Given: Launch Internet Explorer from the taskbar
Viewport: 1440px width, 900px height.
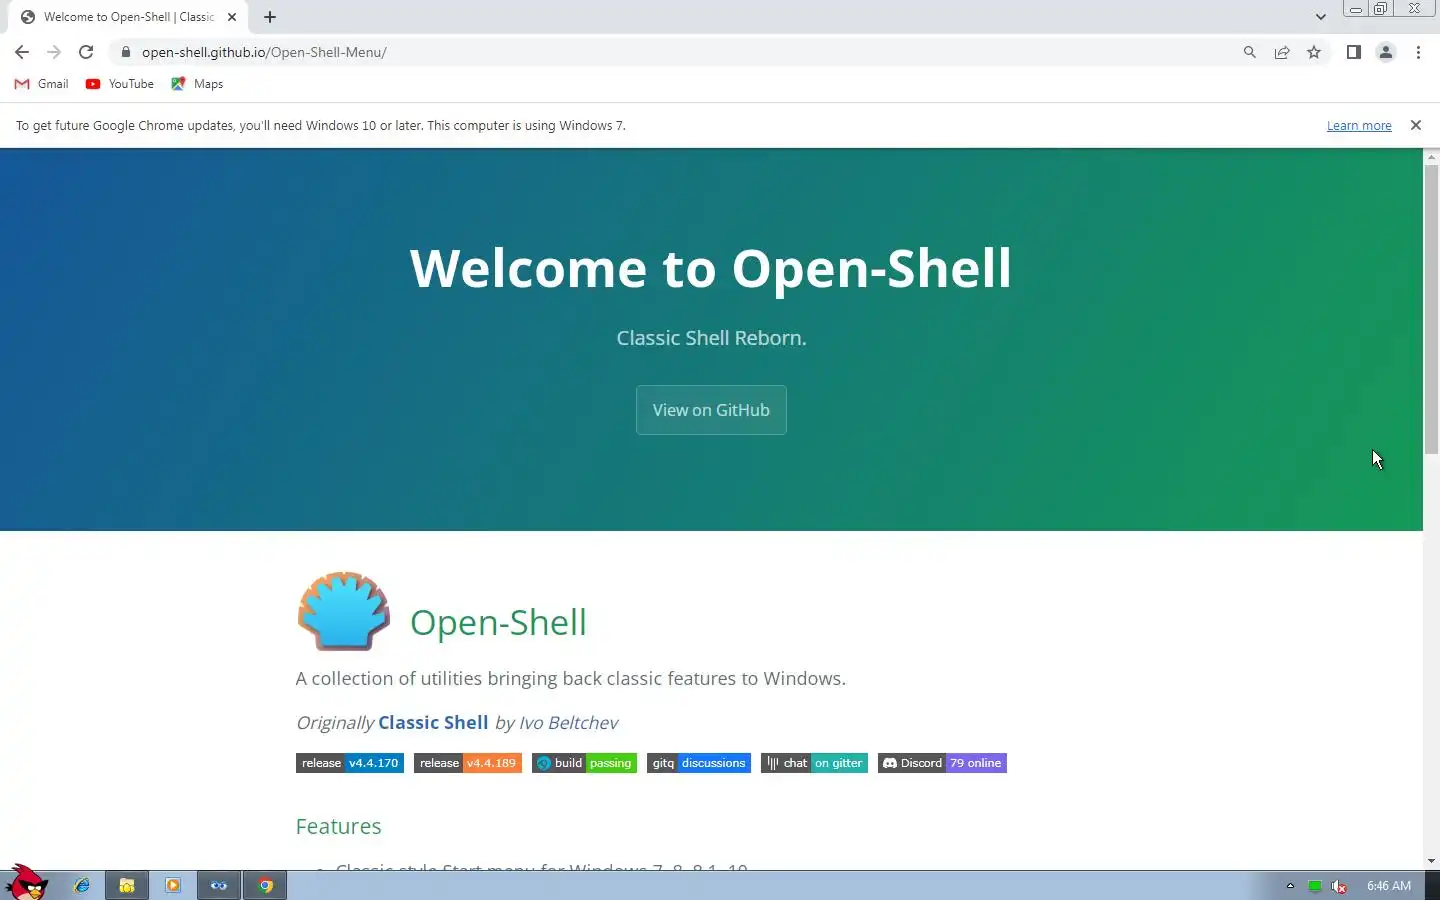Looking at the screenshot, I should (x=81, y=885).
